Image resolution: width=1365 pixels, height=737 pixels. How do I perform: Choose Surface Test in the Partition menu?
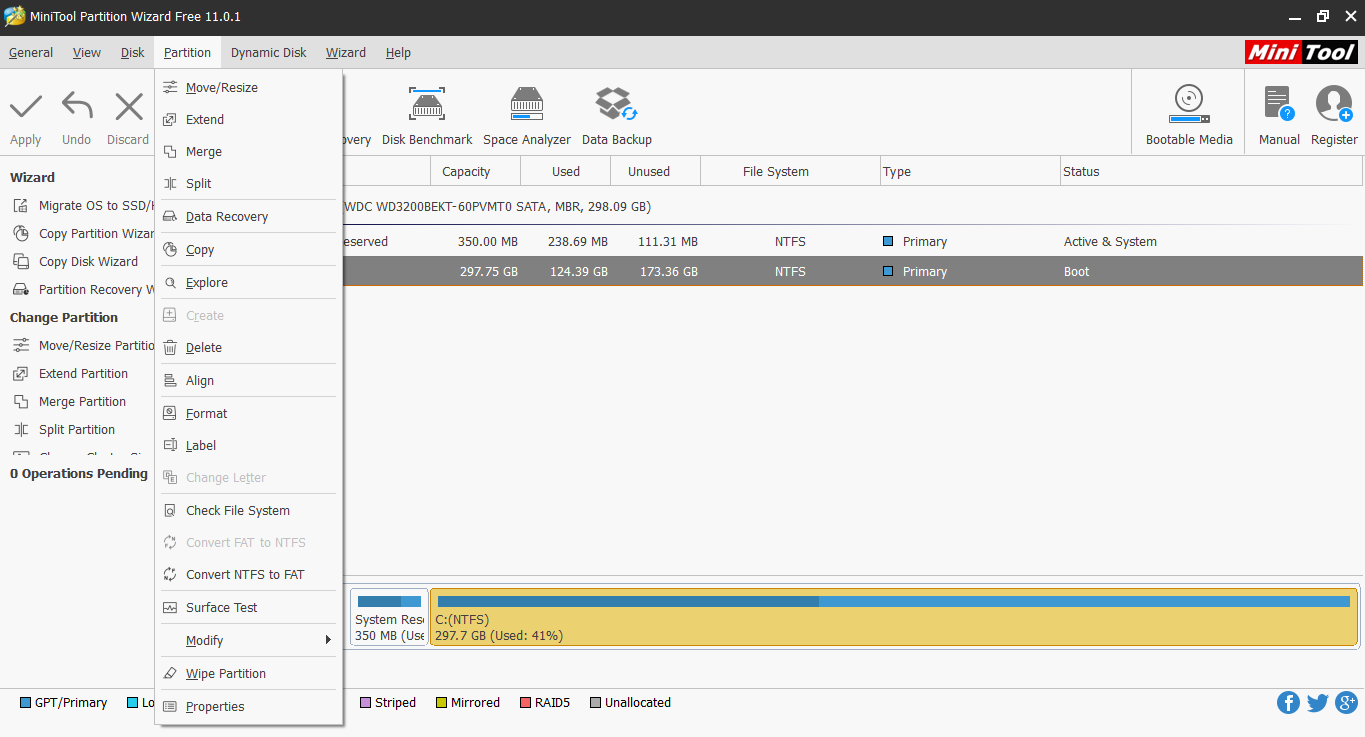[222, 607]
